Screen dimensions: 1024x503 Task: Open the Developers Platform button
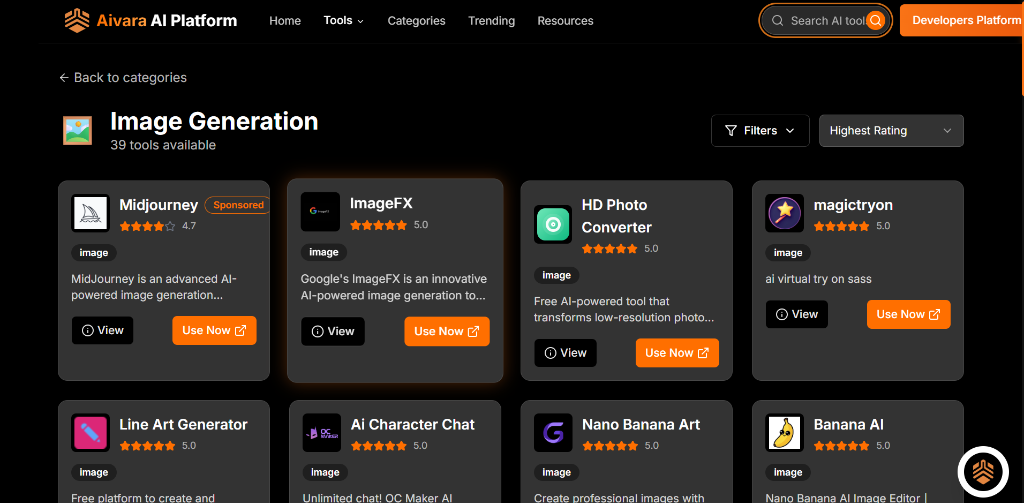click(962, 20)
